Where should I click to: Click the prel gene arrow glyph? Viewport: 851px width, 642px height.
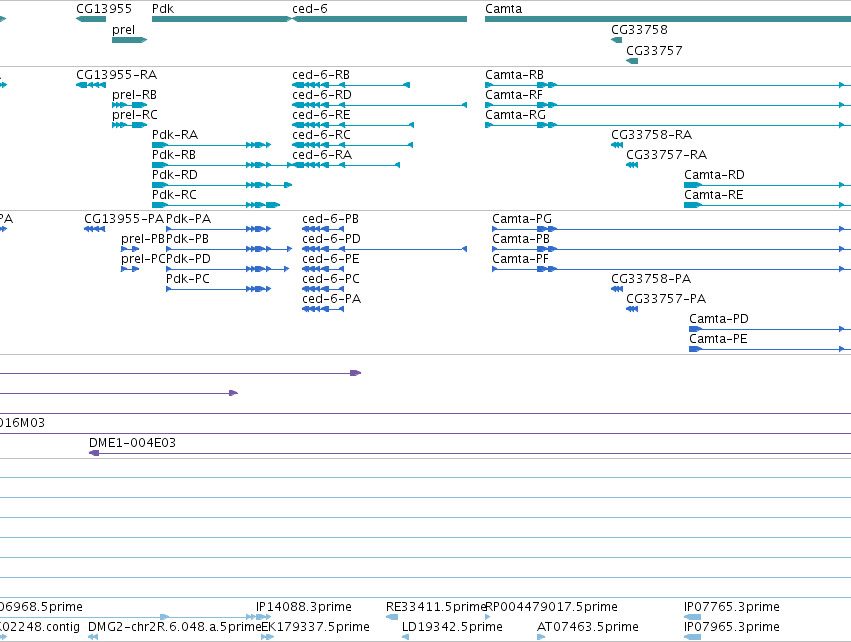(x=129, y=40)
